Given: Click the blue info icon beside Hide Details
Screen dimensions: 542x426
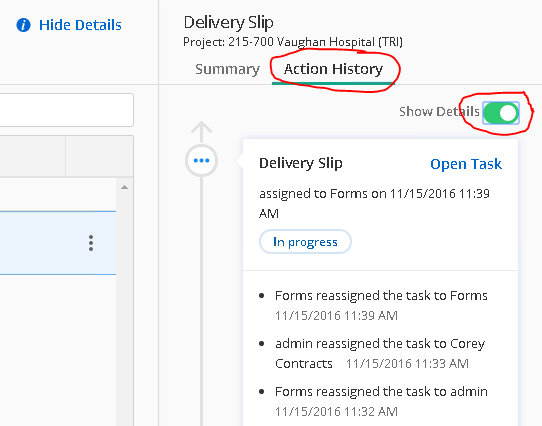Looking at the screenshot, I should tap(24, 25).
